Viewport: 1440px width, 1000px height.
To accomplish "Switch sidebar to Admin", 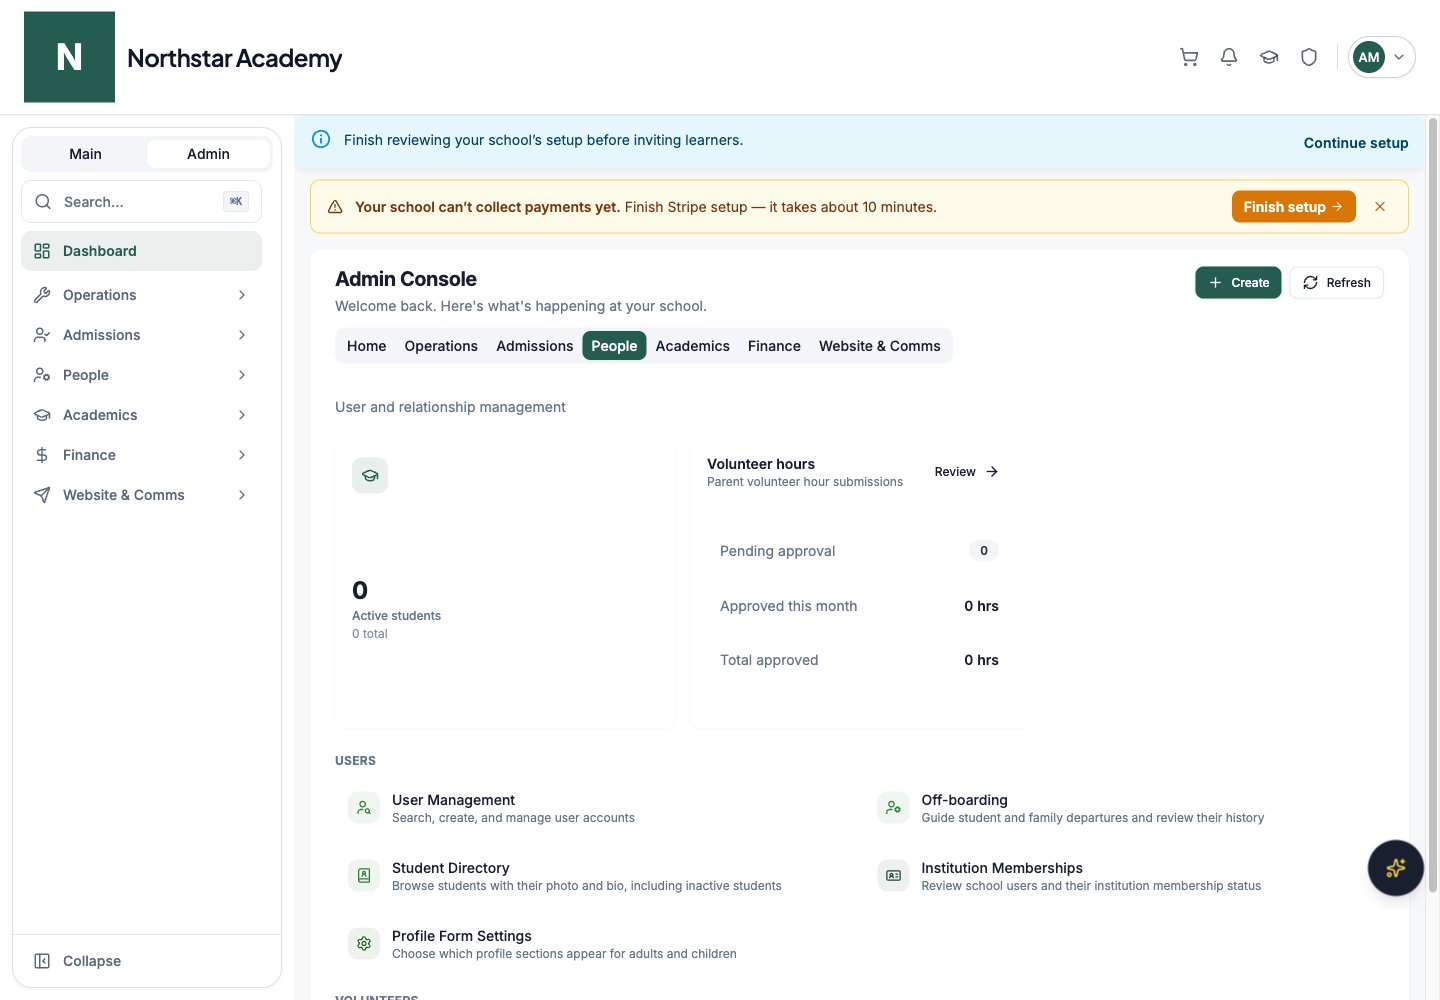I will 208,154.
